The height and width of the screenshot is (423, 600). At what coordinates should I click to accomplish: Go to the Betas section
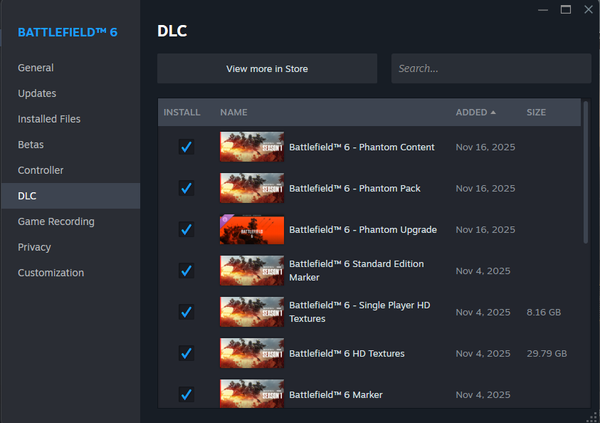(x=31, y=145)
